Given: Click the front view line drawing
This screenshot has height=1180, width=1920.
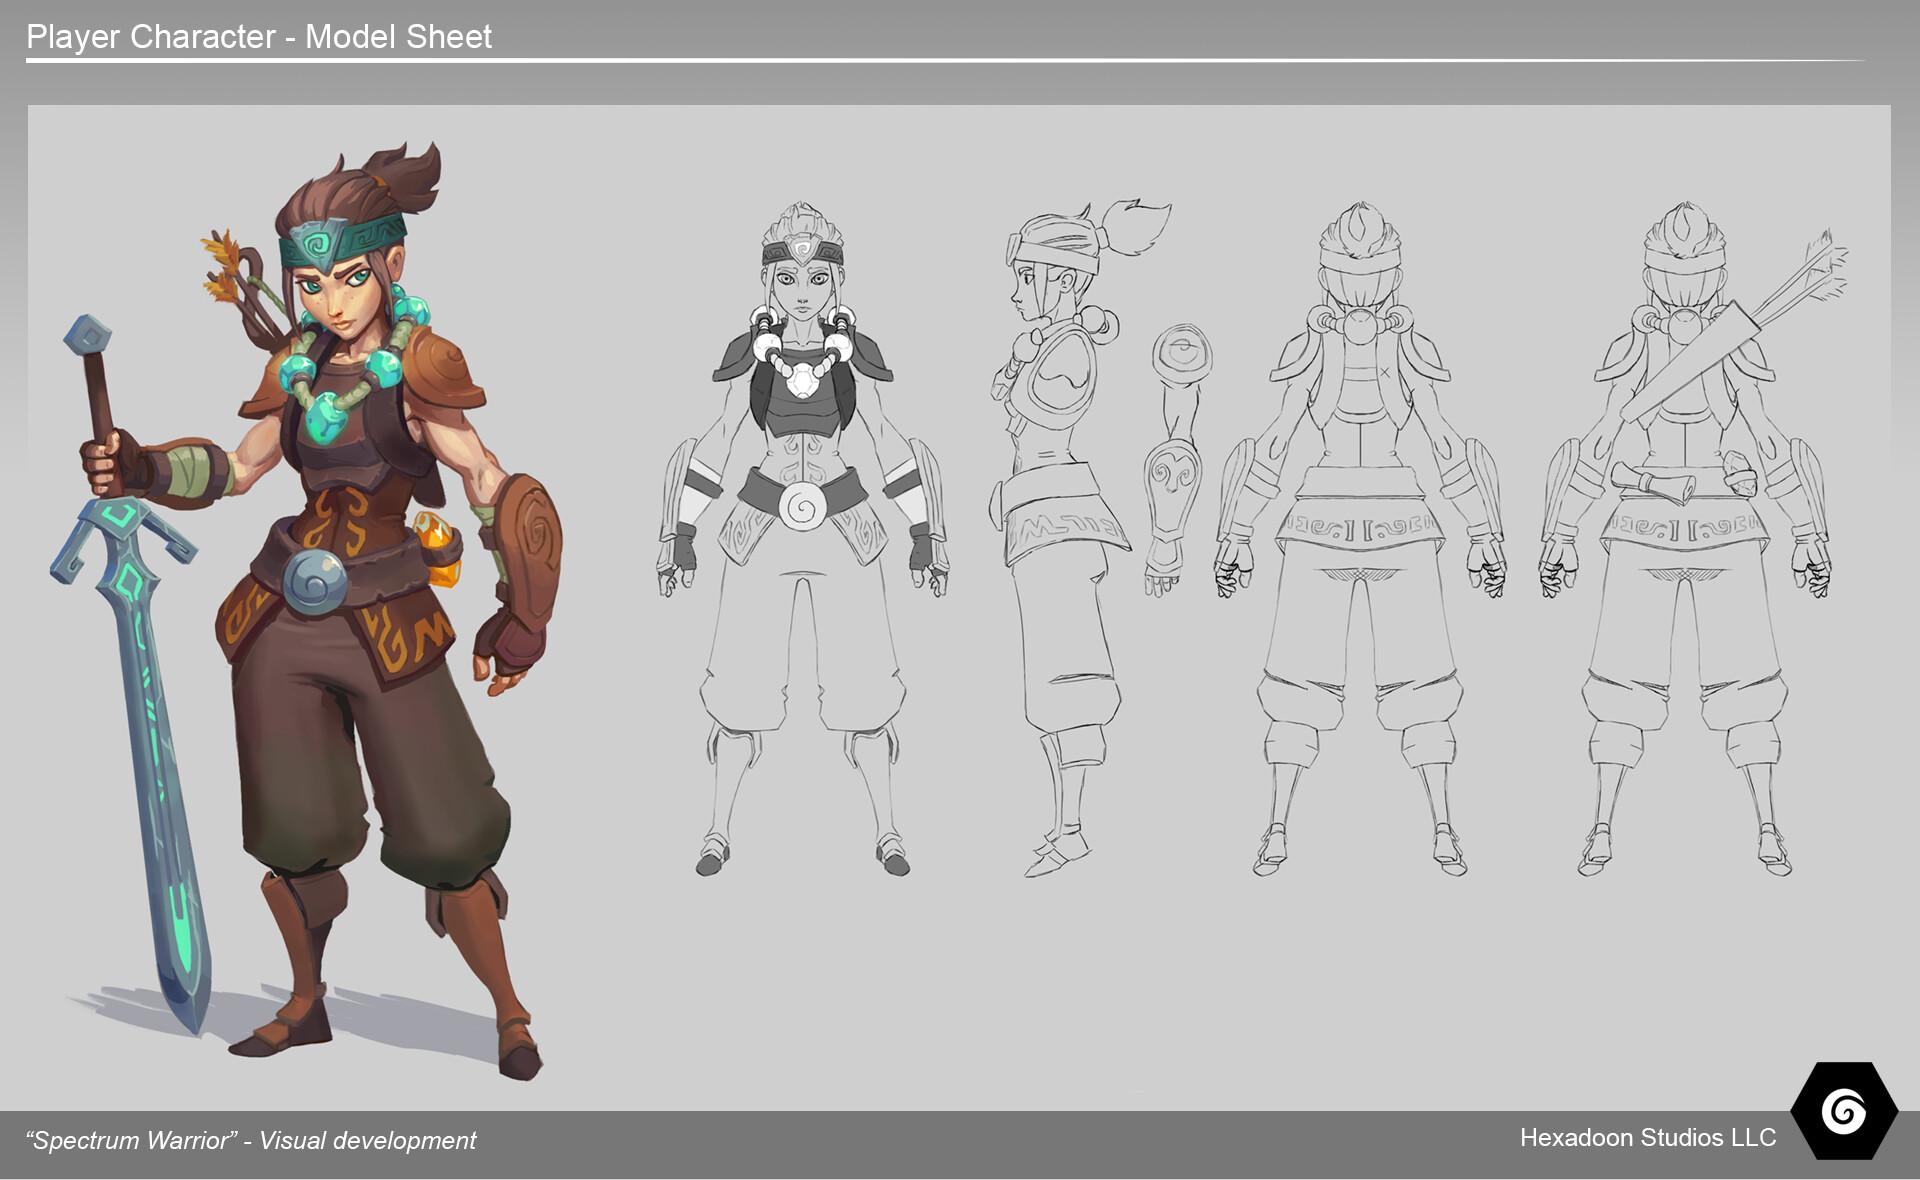Looking at the screenshot, I should point(802,540).
